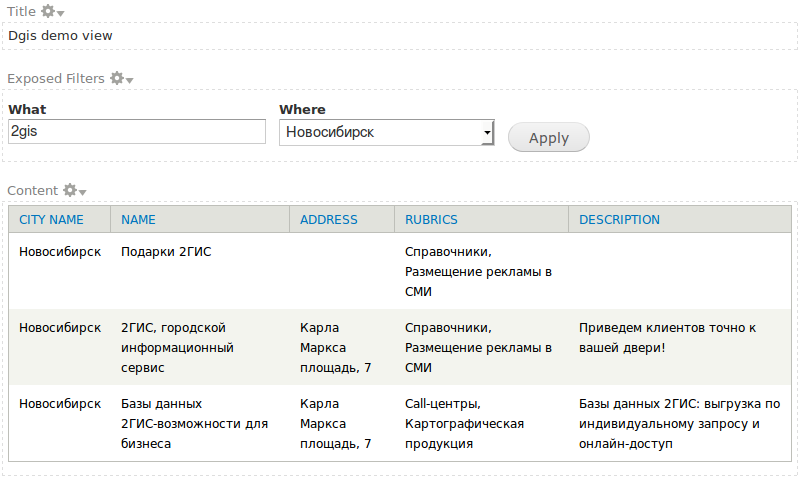
Task: Open the Title section gear menu
Action: tap(53, 11)
